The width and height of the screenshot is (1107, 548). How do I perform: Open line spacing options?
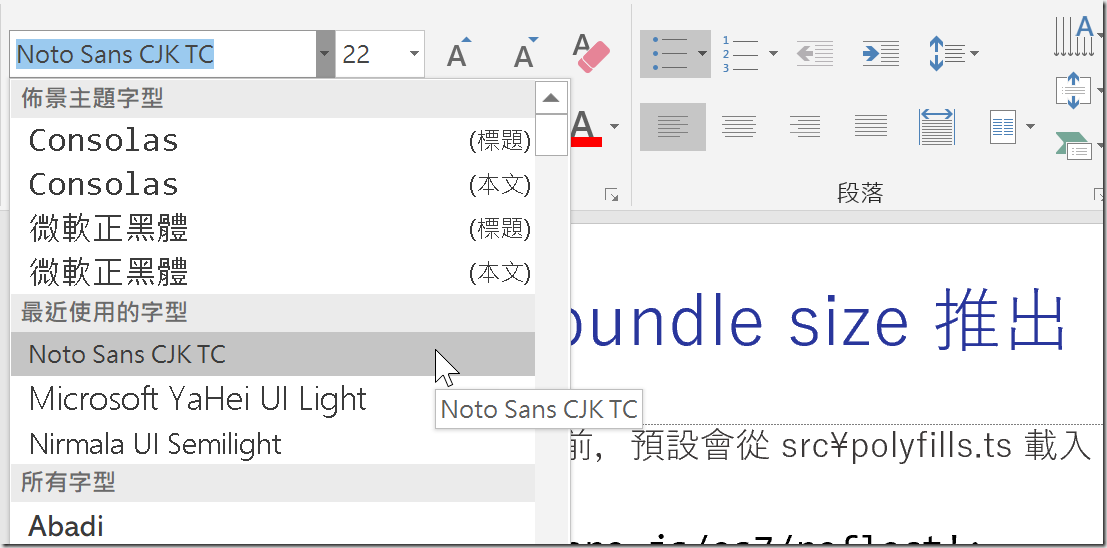tap(946, 54)
